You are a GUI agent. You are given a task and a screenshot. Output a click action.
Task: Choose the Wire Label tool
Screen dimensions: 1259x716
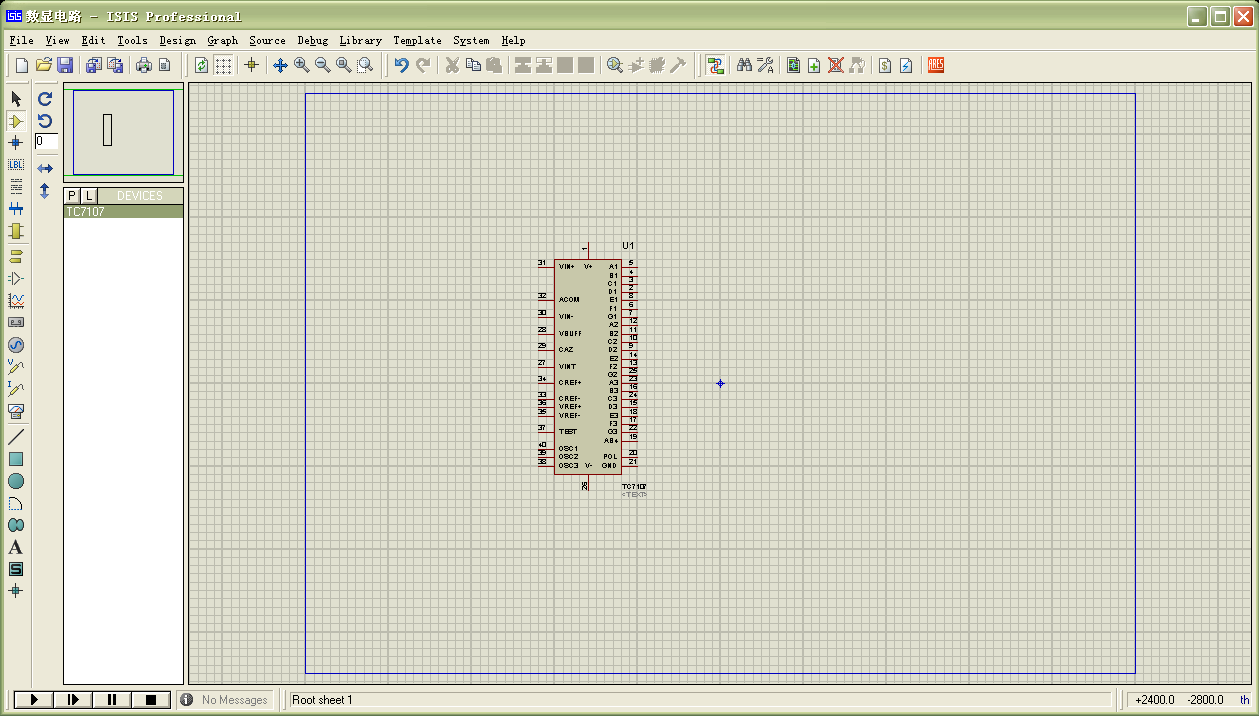click(16, 165)
